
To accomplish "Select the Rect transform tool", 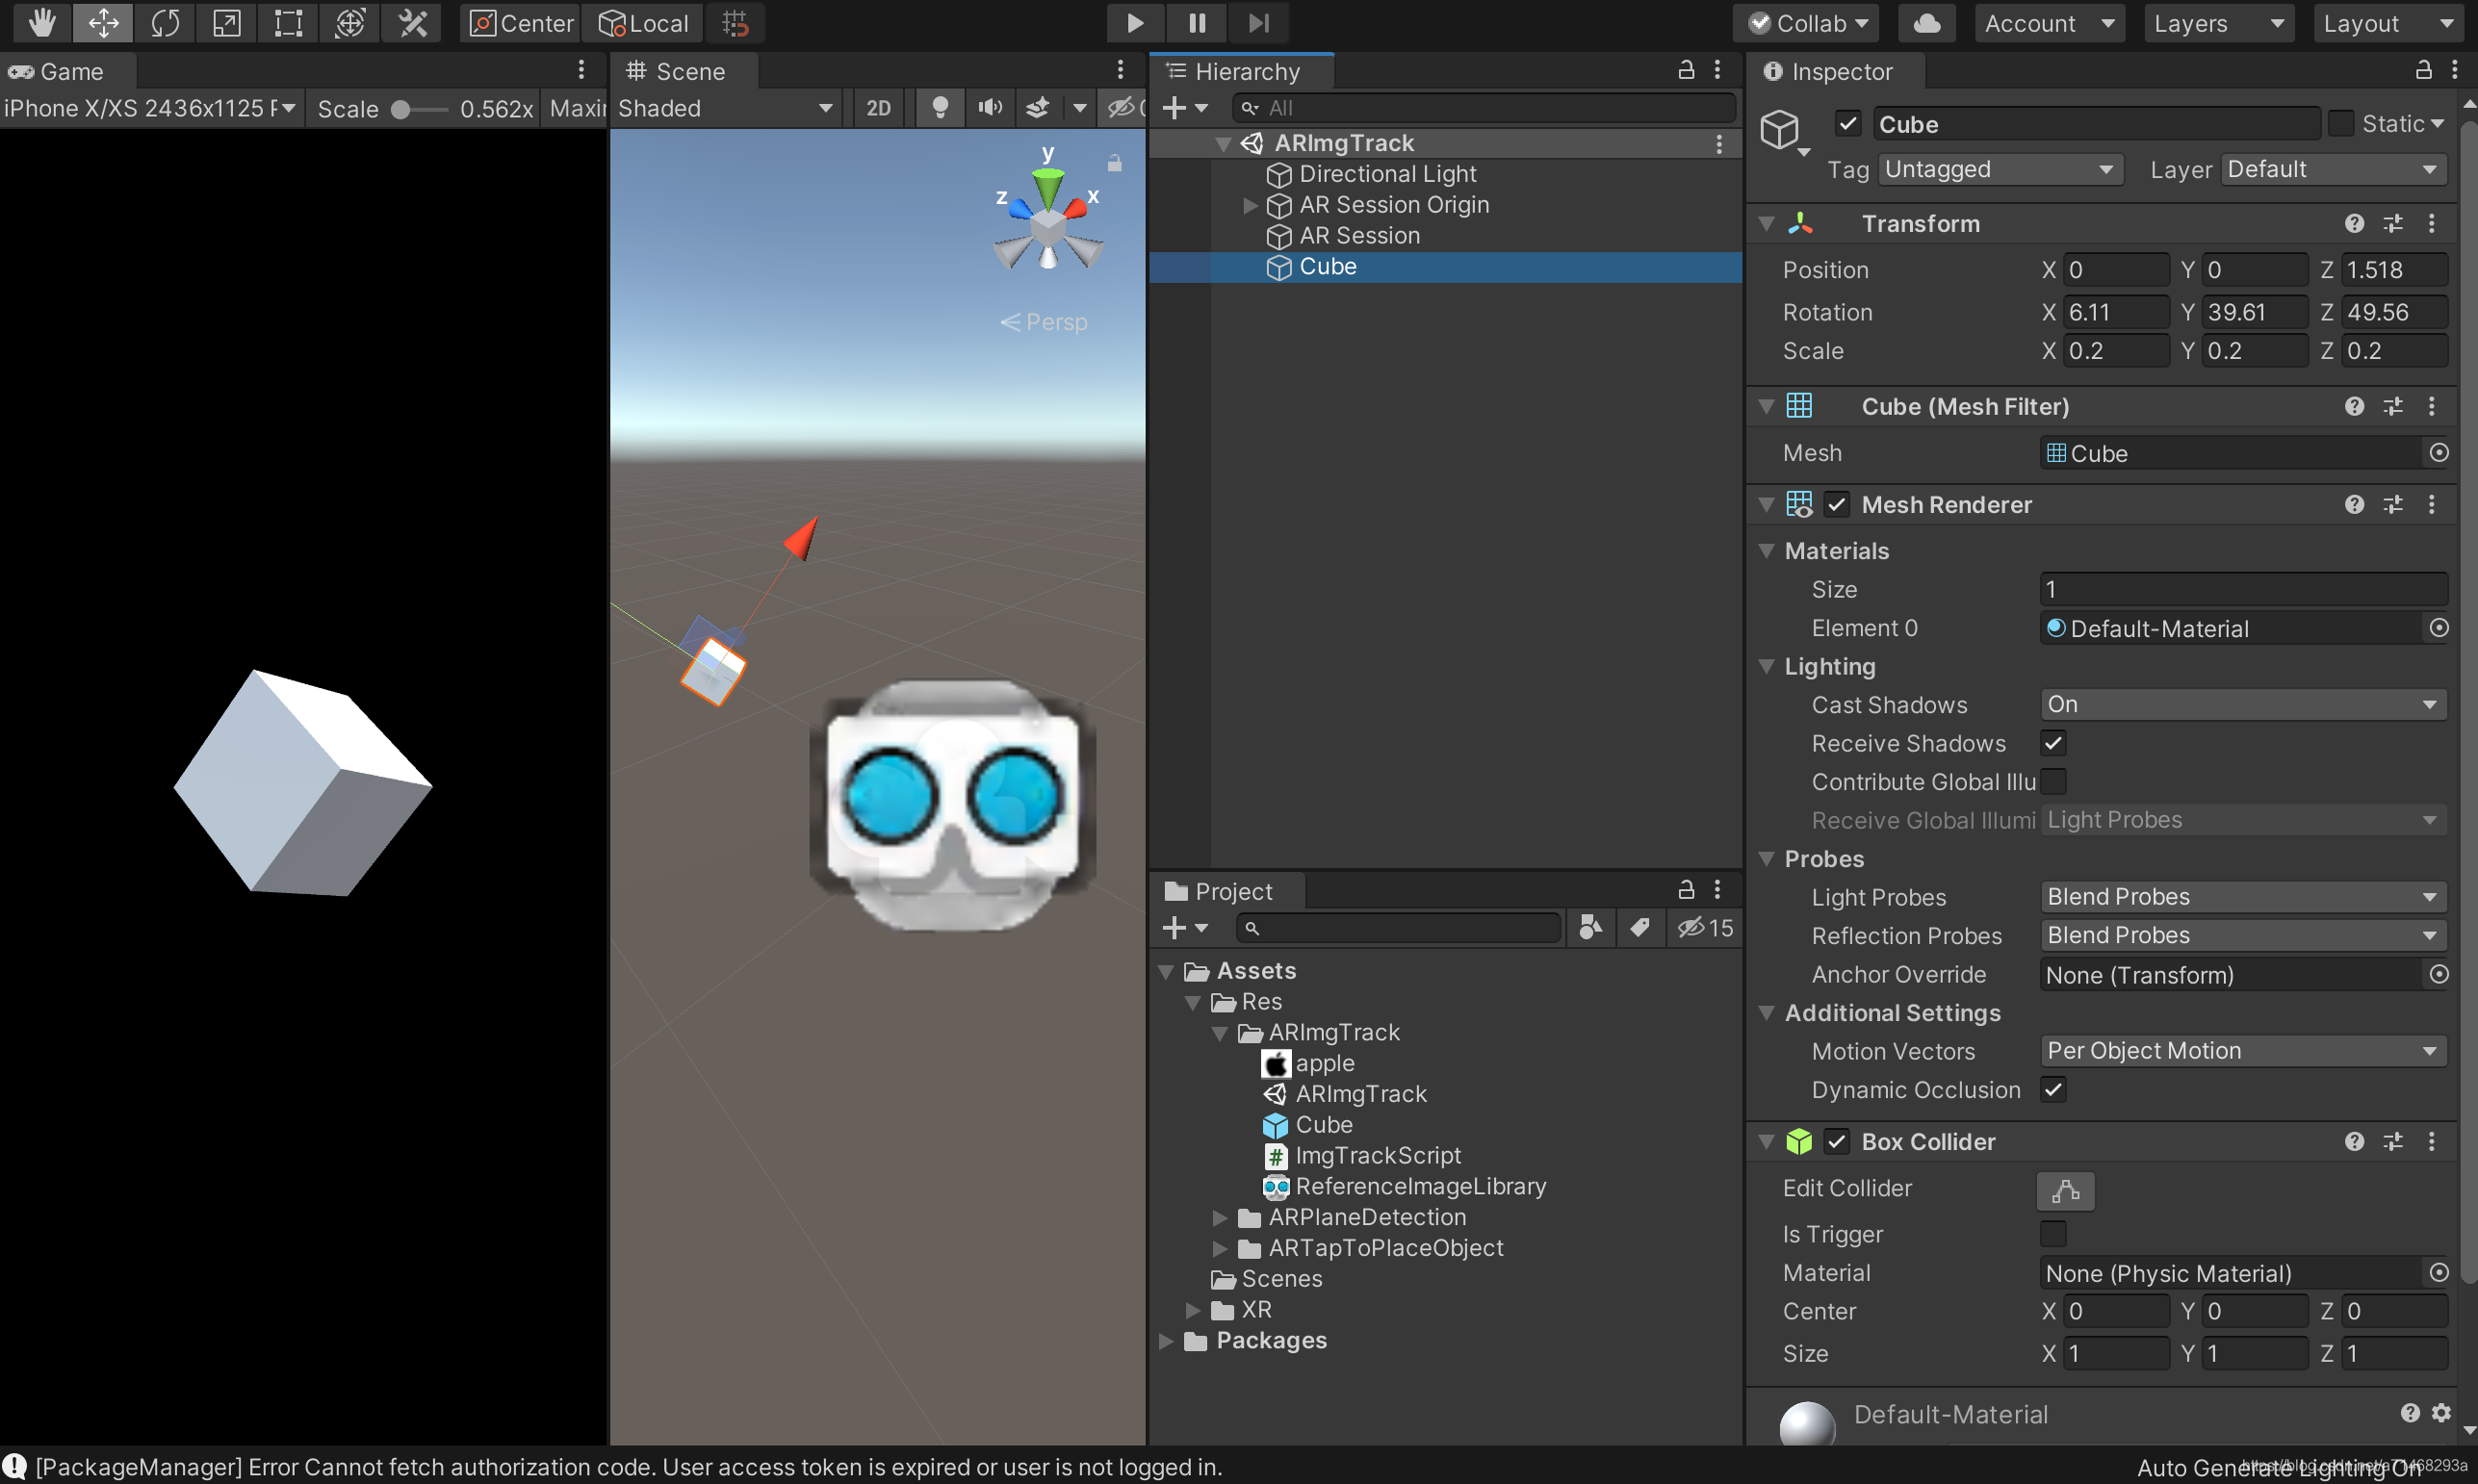I will click(x=288, y=22).
